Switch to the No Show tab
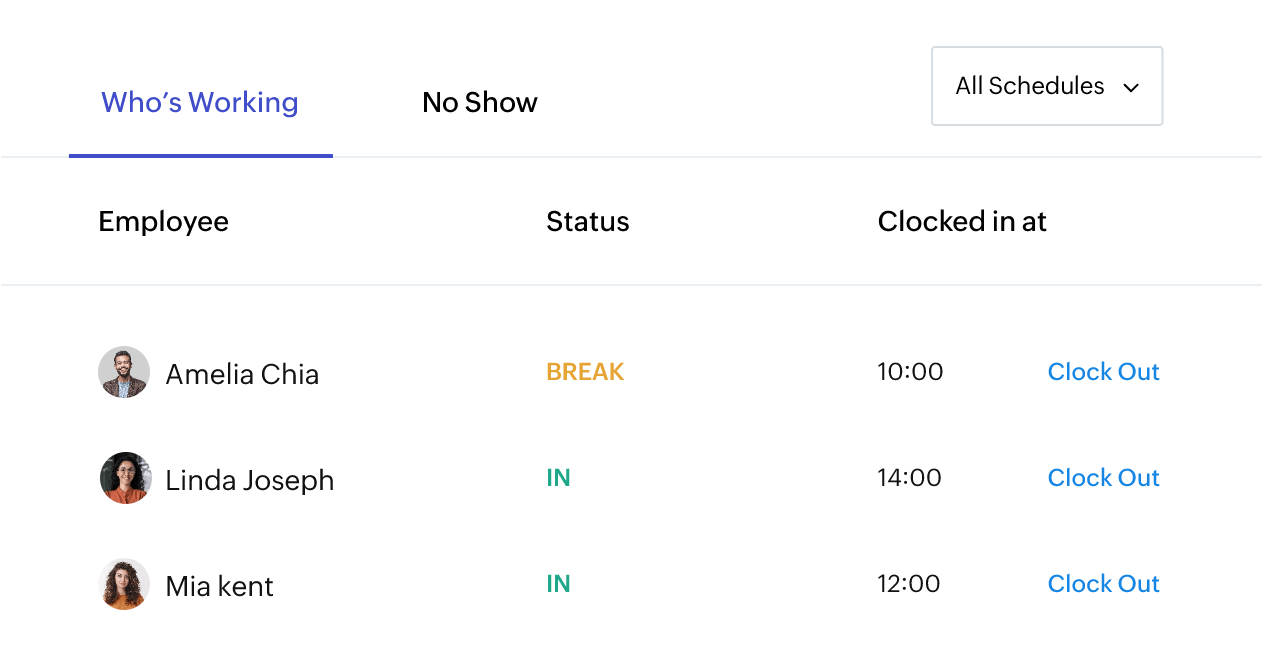Image resolution: width=1262 pixels, height=672 pixels. coord(480,102)
